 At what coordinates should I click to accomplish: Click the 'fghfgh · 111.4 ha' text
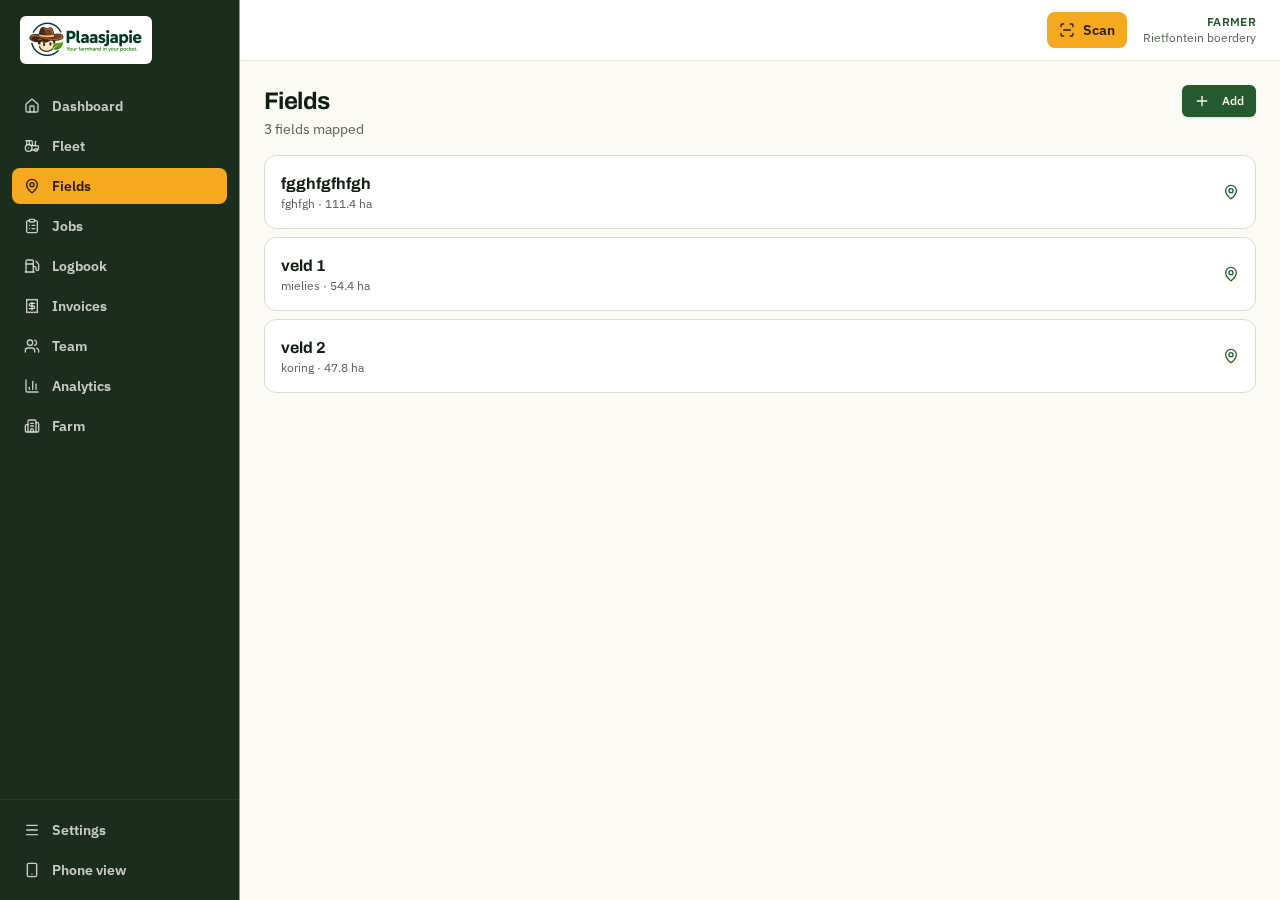tap(326, 204)
